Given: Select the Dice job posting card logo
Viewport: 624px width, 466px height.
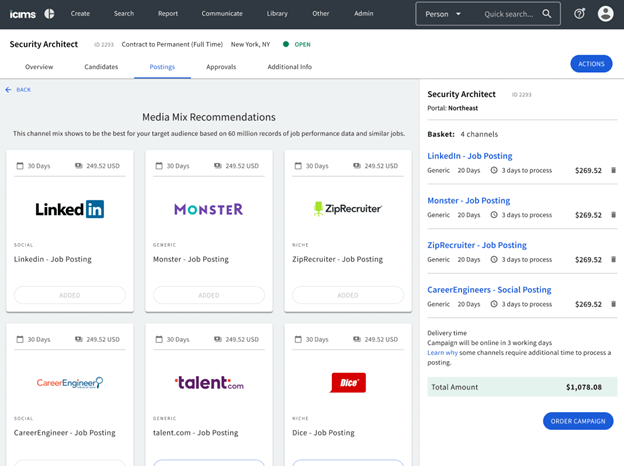Looking at the screenshot, I should pyautogui.click(x=347, y=382).
